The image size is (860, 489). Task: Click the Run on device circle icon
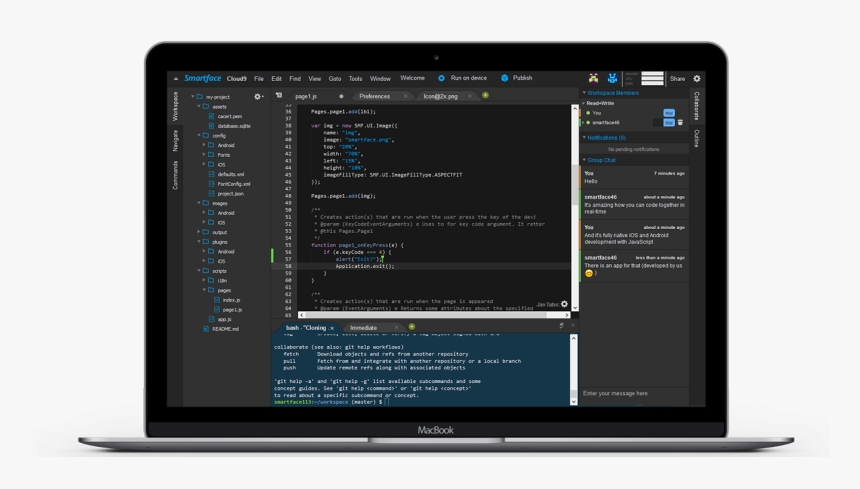pos(442,78)
